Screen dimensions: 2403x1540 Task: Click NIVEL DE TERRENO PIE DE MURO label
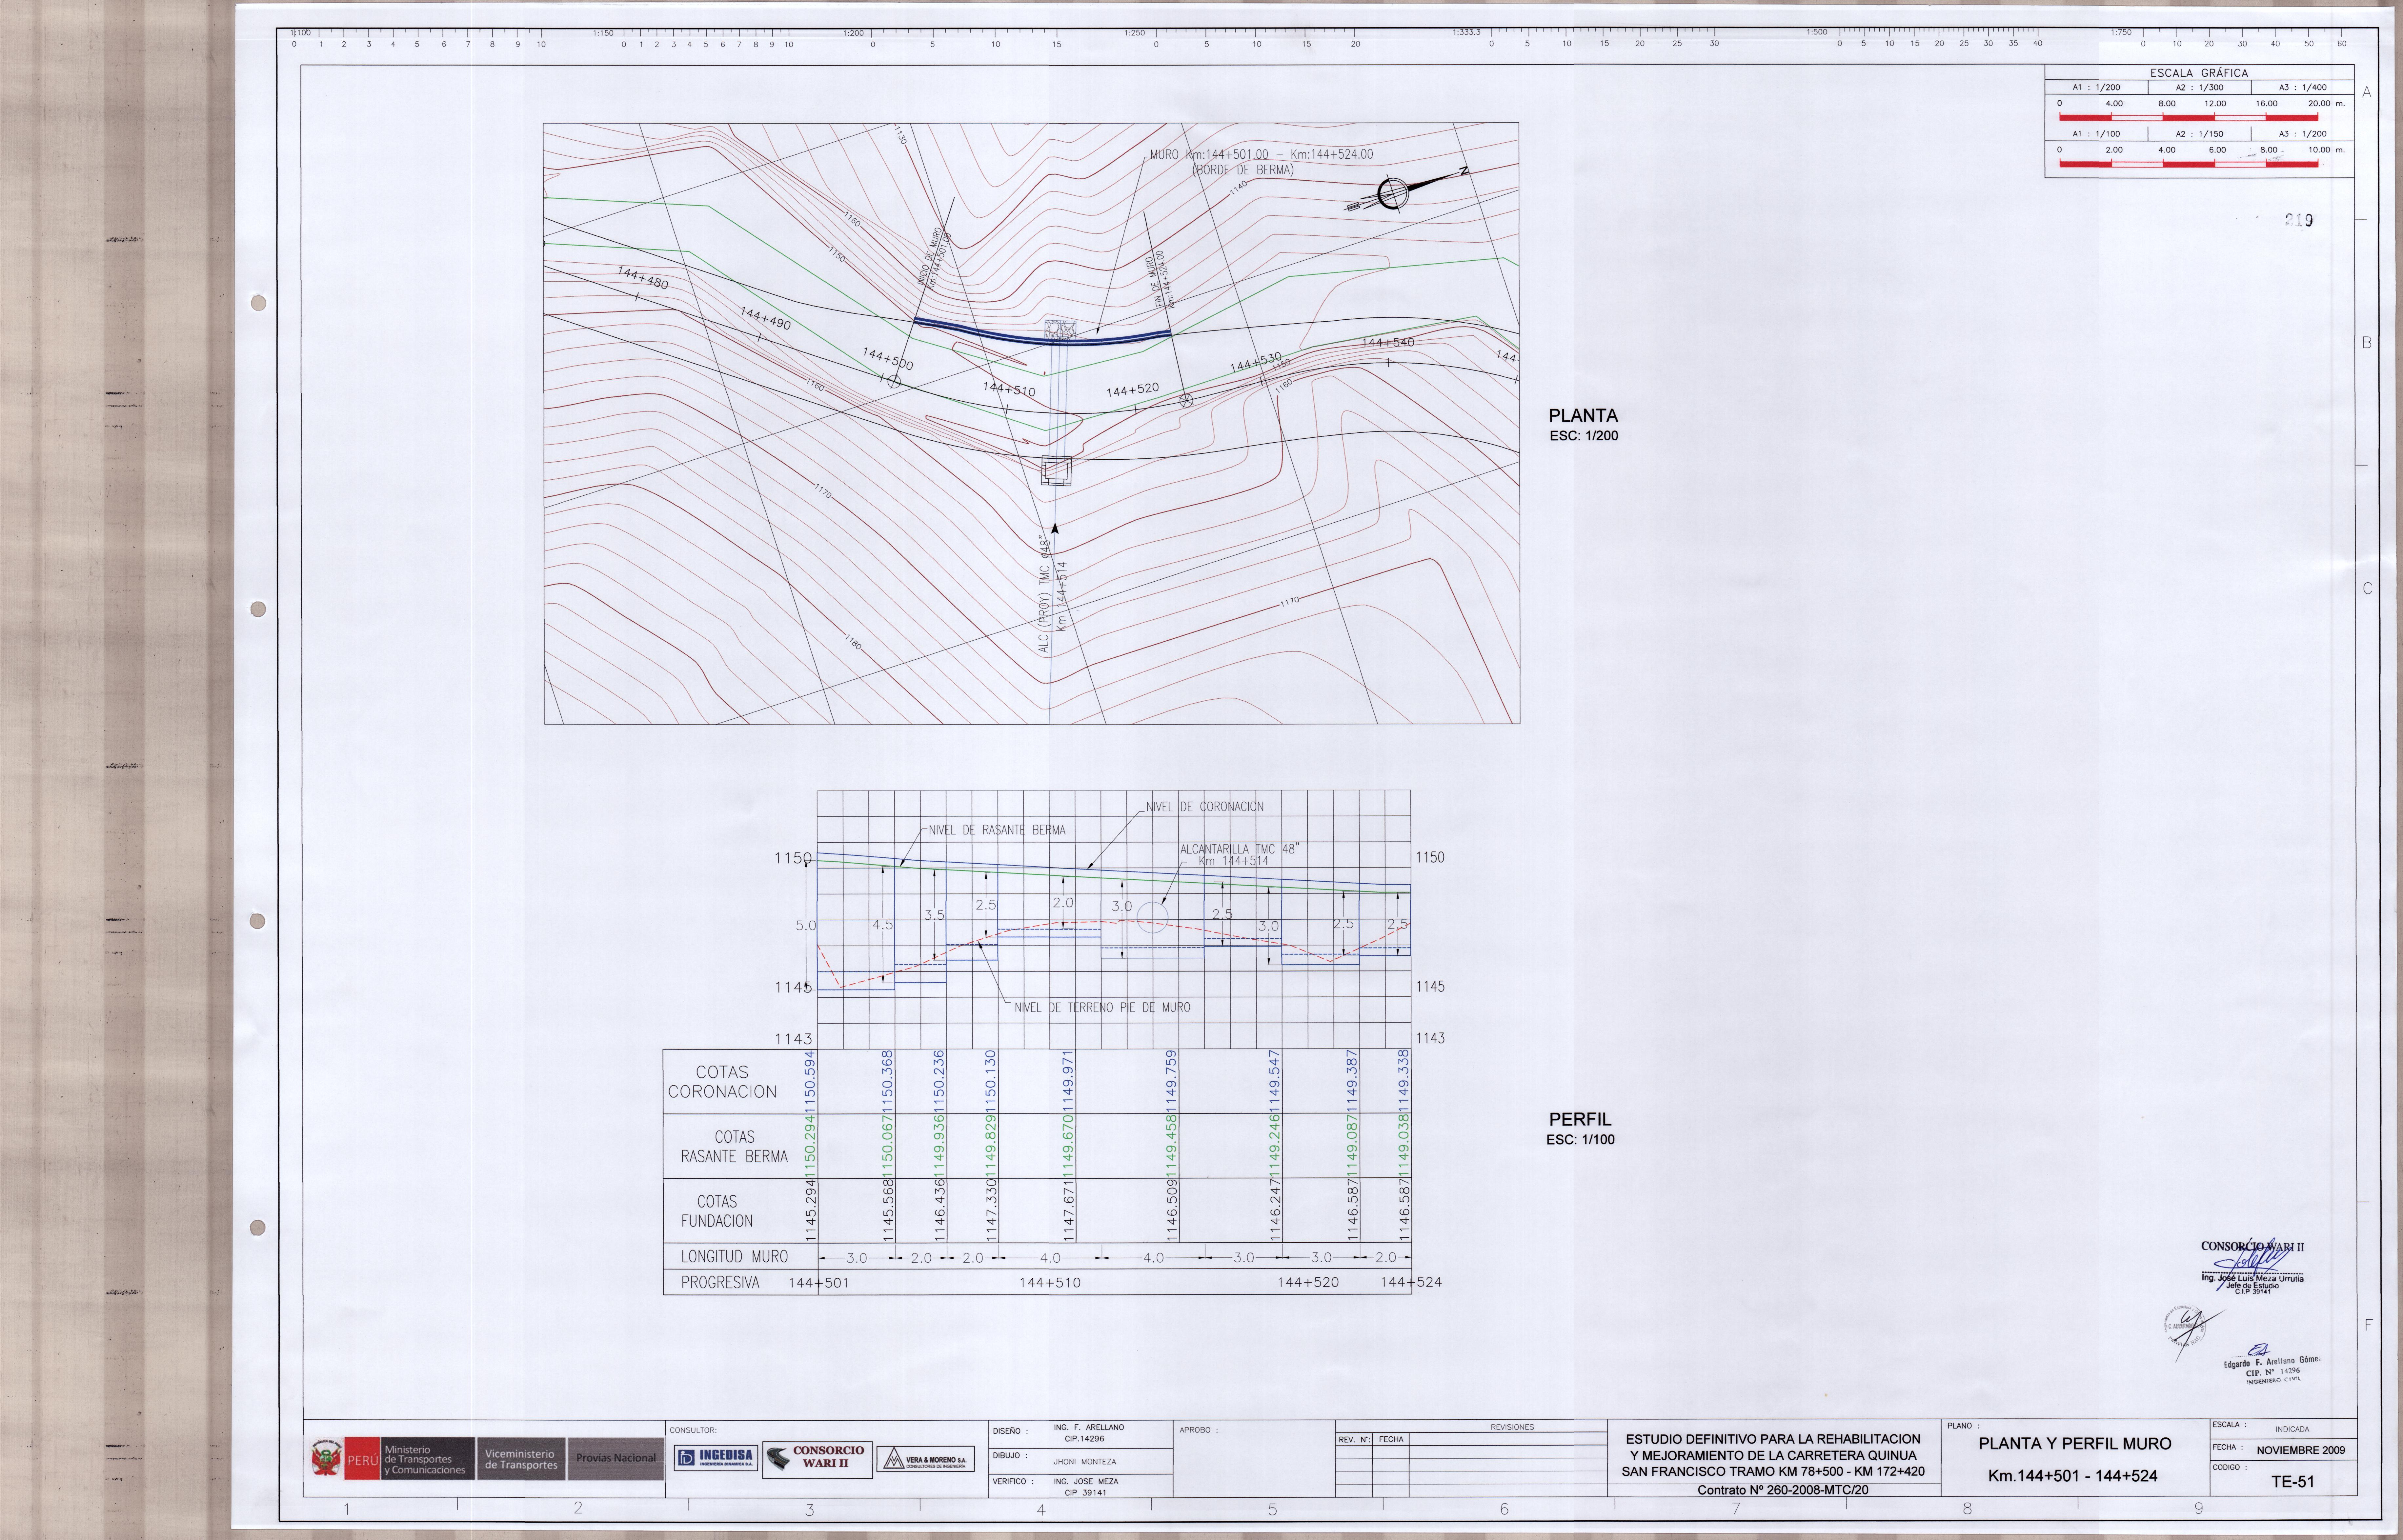pos(1102,1008)
